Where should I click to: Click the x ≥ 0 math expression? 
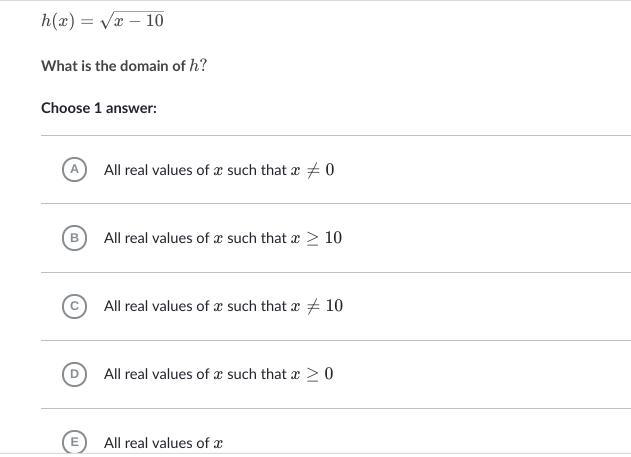pyautogui.click(x=312, y=374)
